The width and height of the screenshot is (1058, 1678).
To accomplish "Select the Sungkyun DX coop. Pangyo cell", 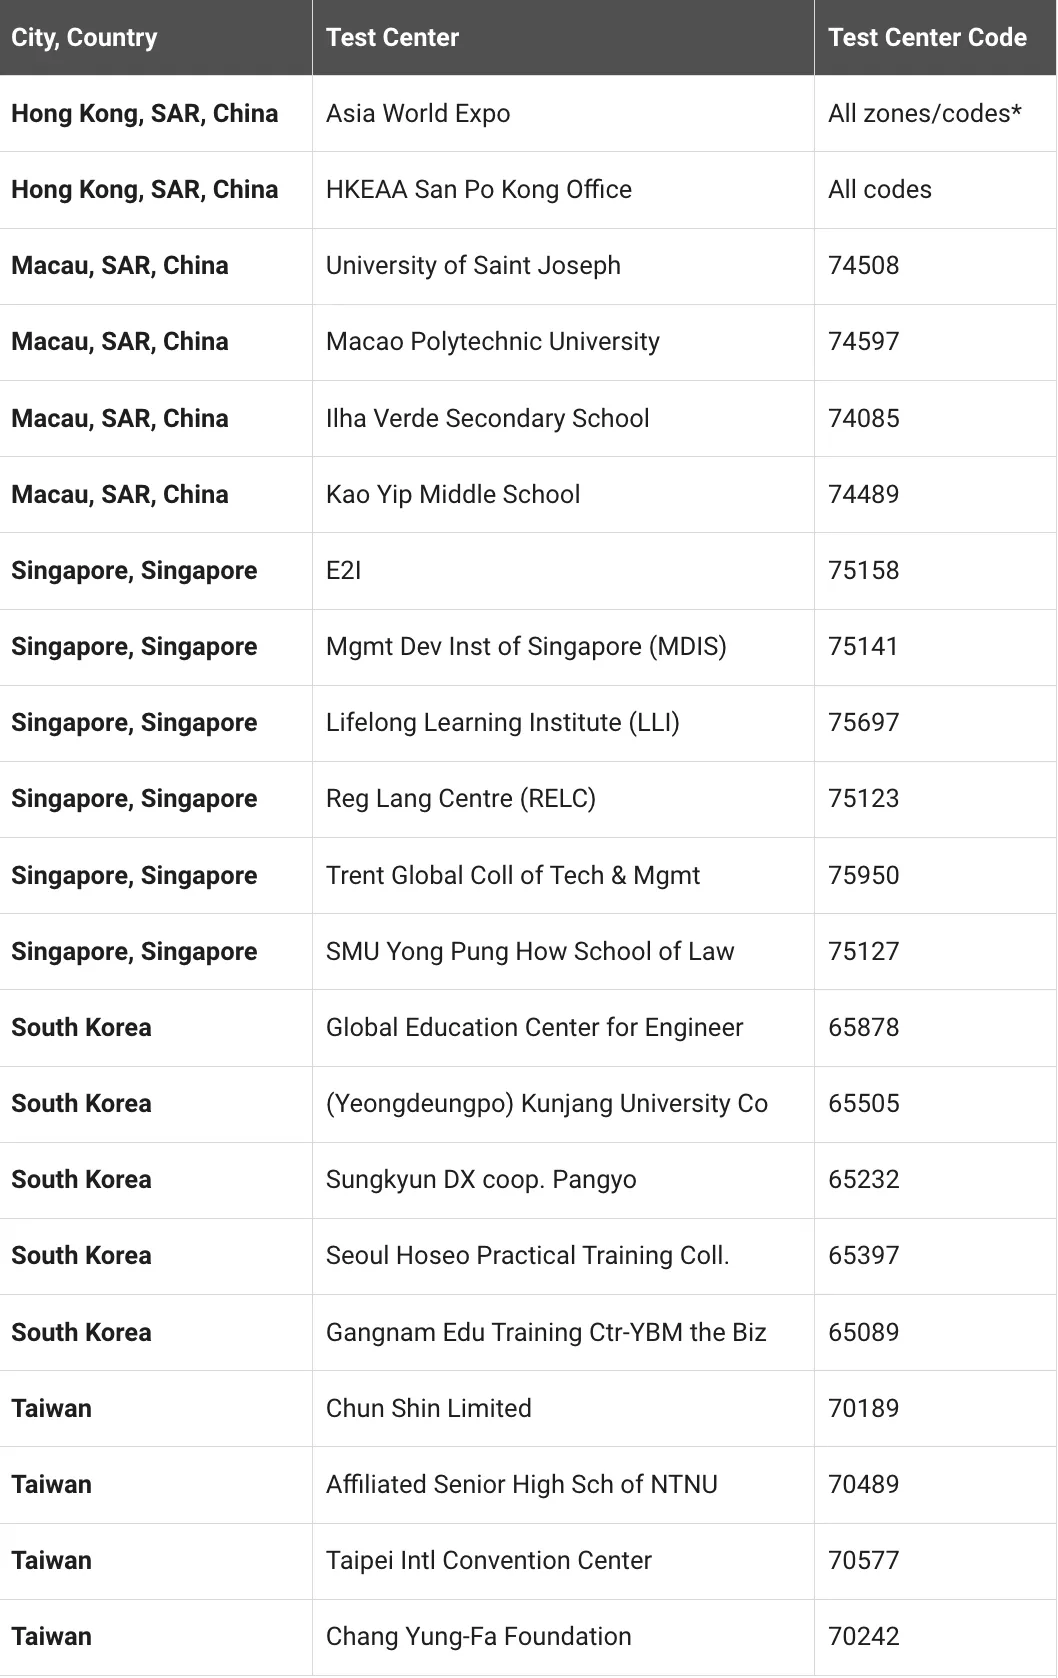I will click(481, 1180).
